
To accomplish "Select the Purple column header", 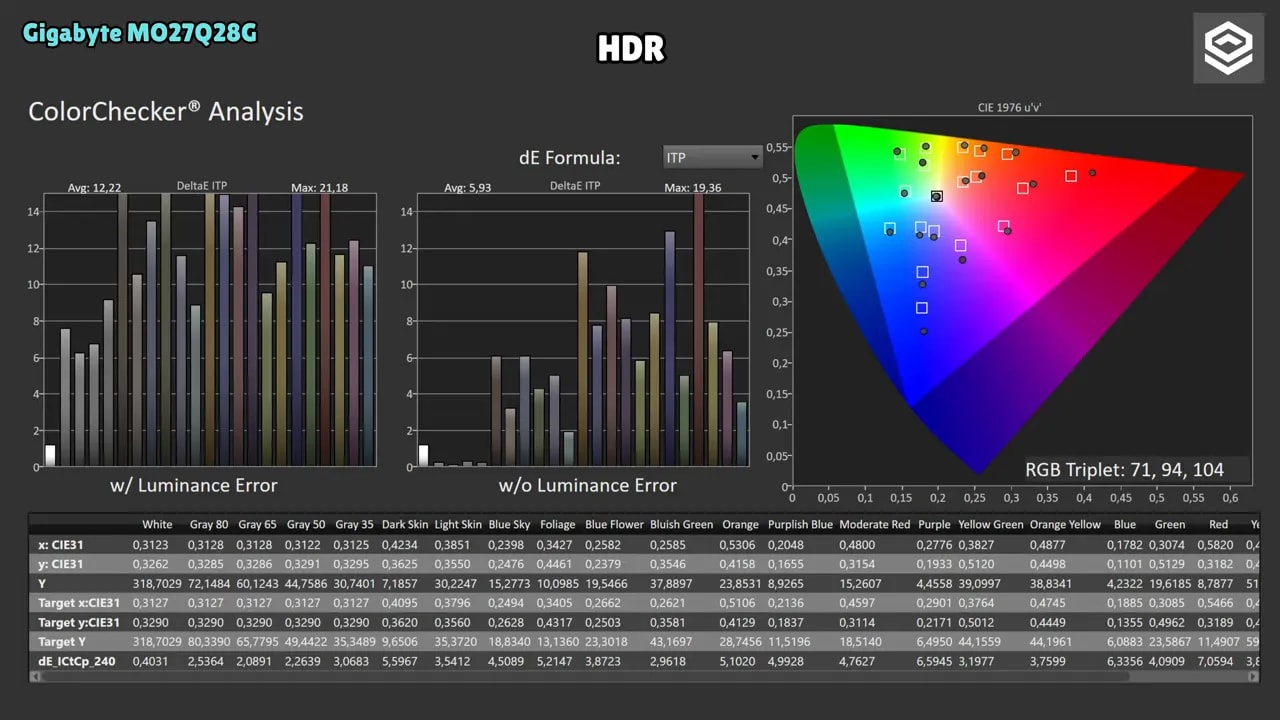I will click(934, 525).
